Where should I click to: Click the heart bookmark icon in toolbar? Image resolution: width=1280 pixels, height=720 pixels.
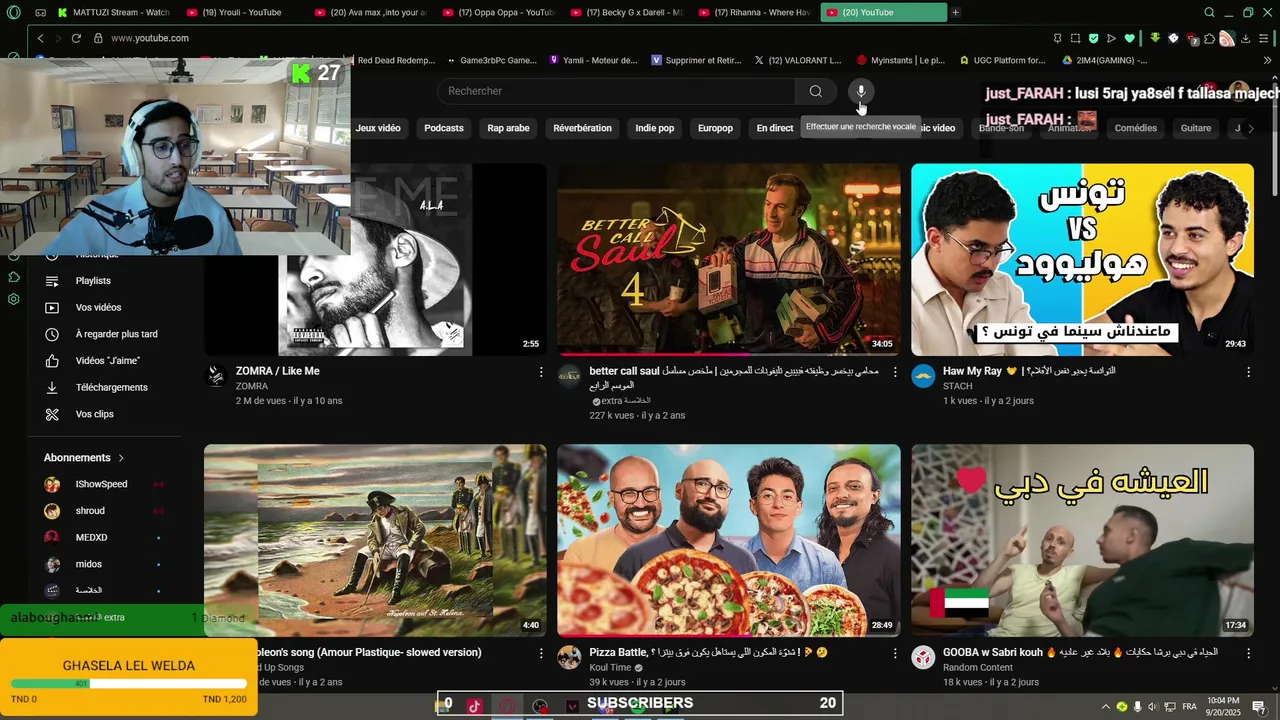coord(1129,38)
